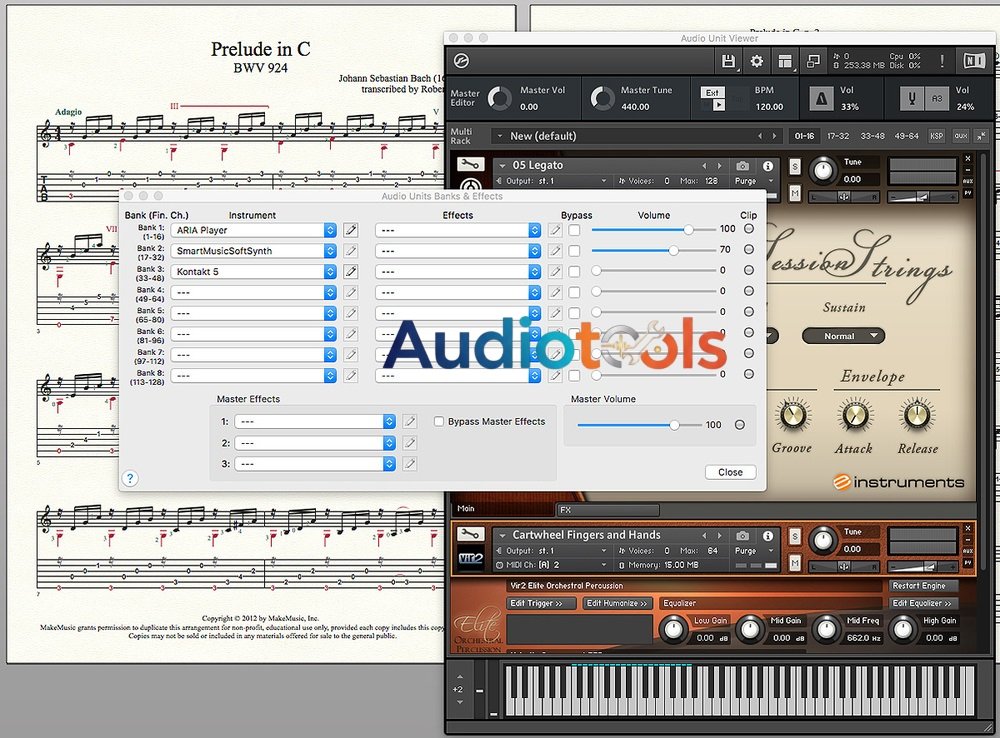Mute the Cartwheel Fingers and Hands instrument
1000x738 pixels.
(796, 563)
